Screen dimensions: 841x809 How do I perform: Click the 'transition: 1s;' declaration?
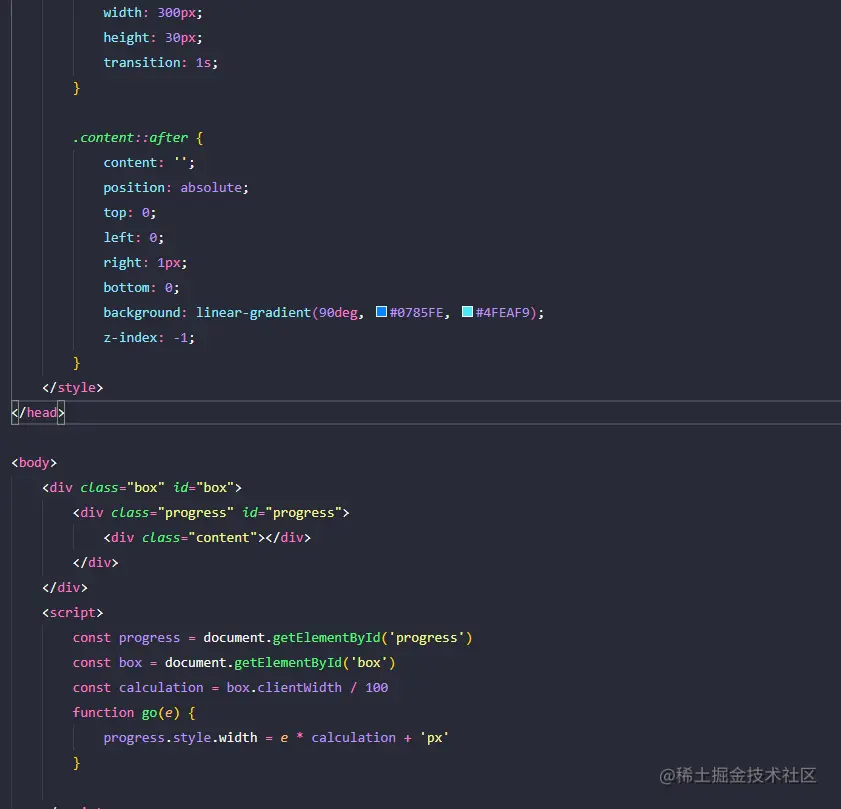(160, 63)
